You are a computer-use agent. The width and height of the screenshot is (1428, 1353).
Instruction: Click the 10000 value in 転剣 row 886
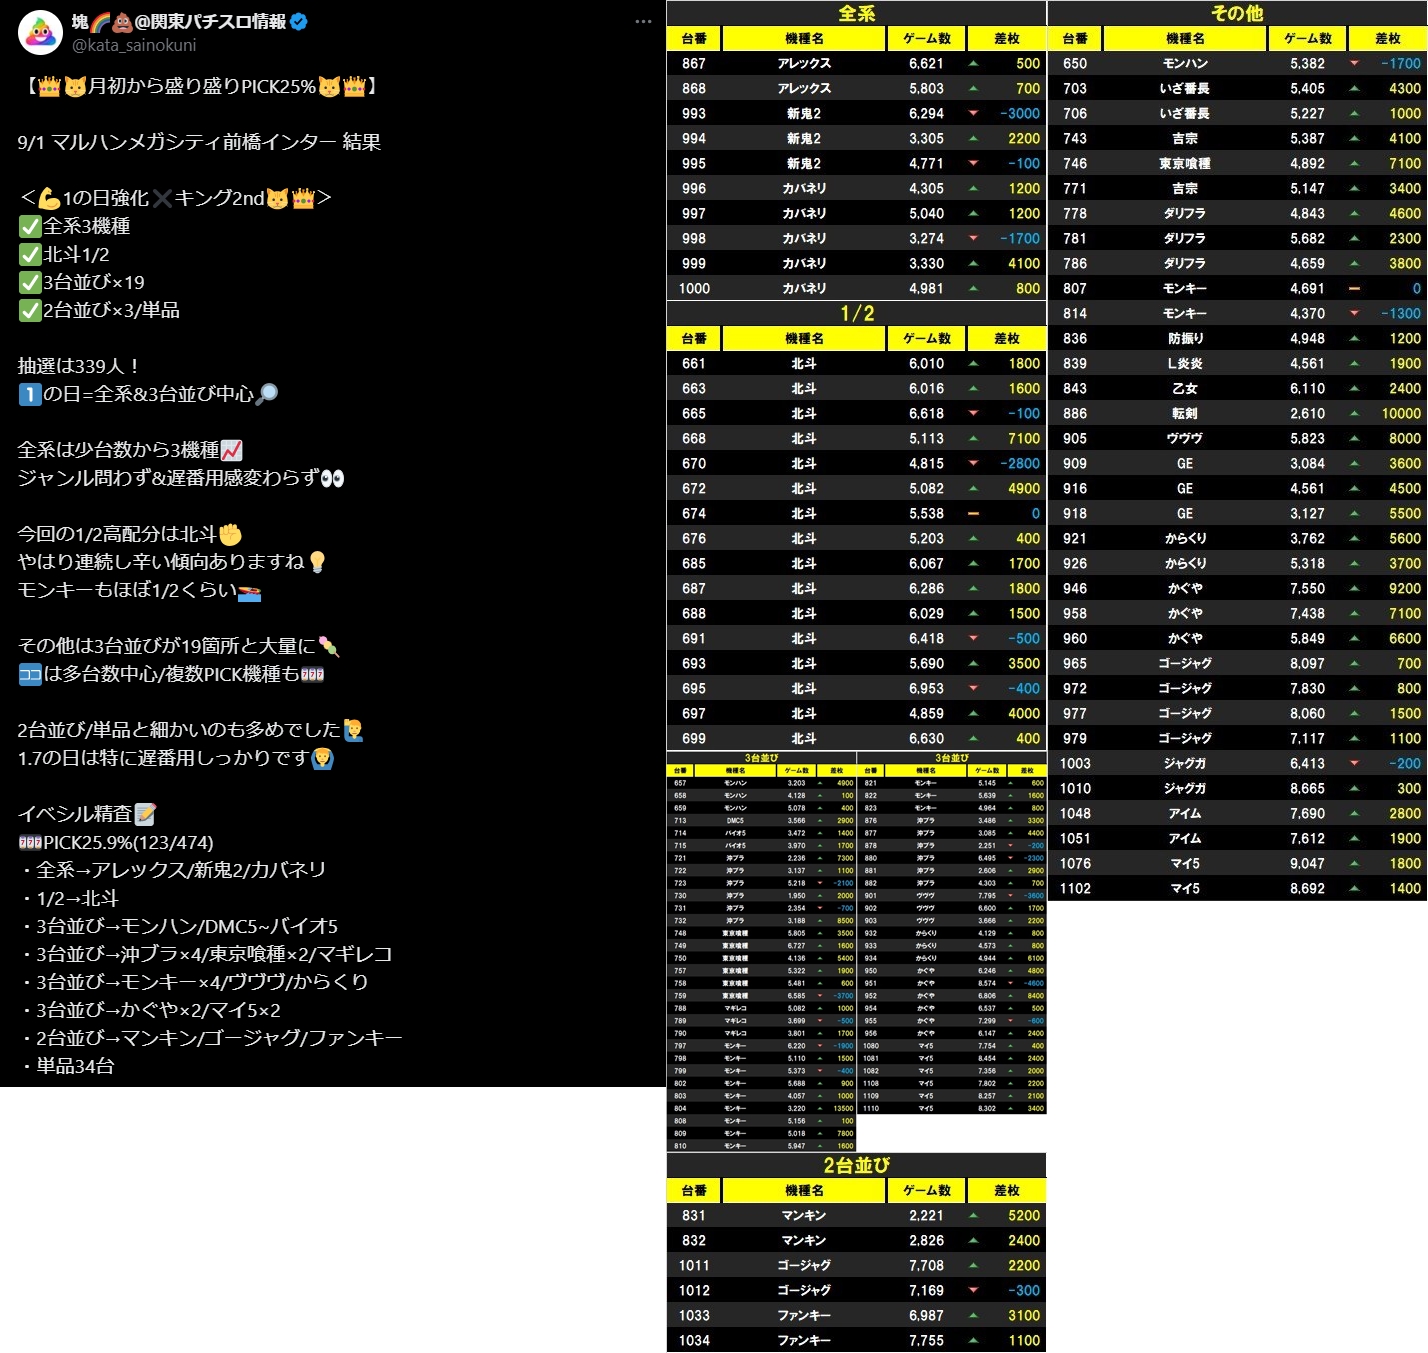tap(1401, 413)
